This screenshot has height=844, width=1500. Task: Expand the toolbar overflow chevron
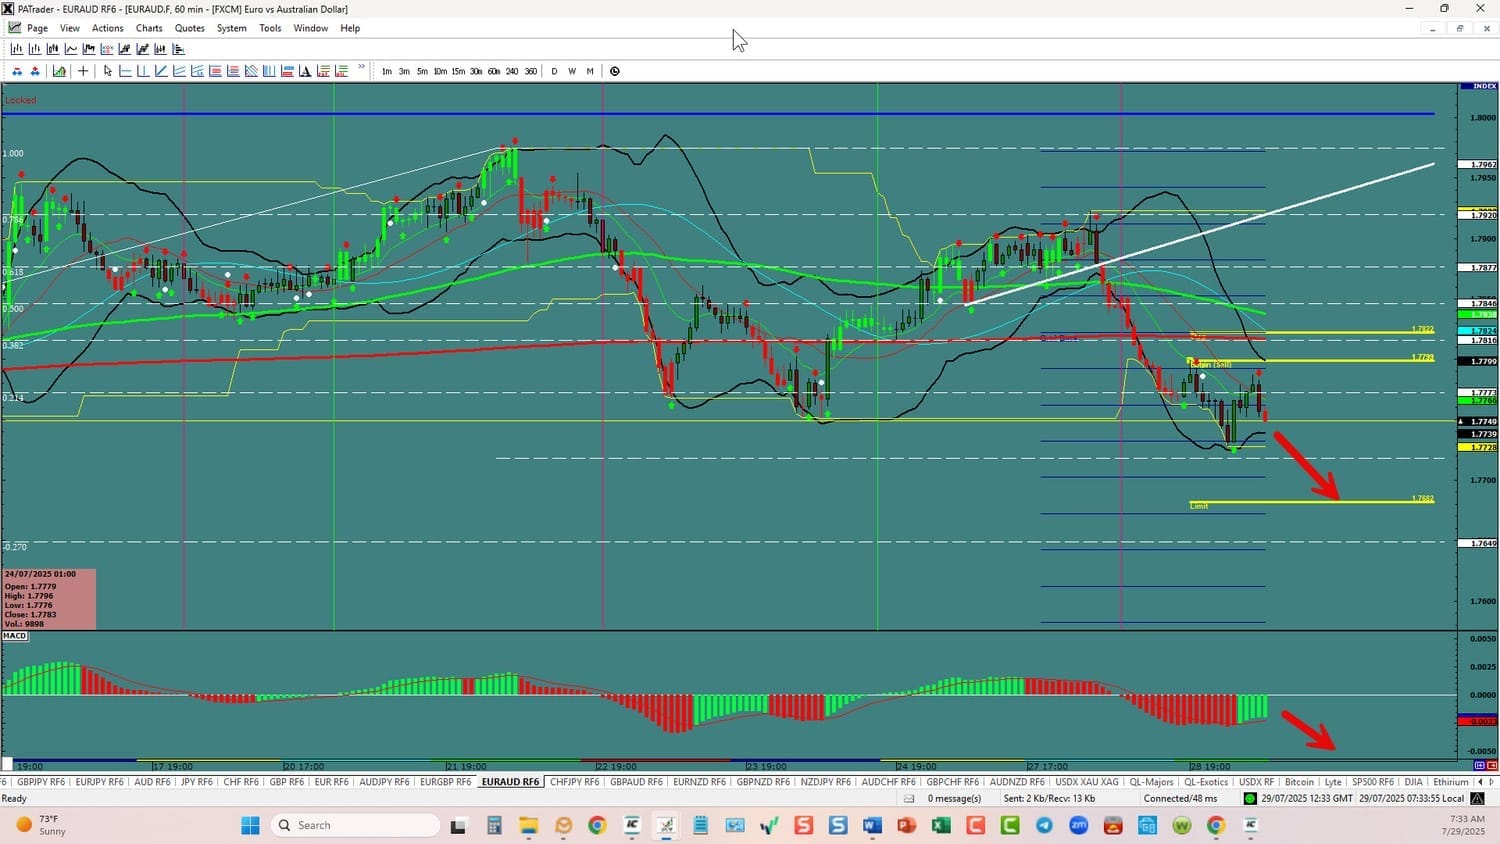(361, 68)
